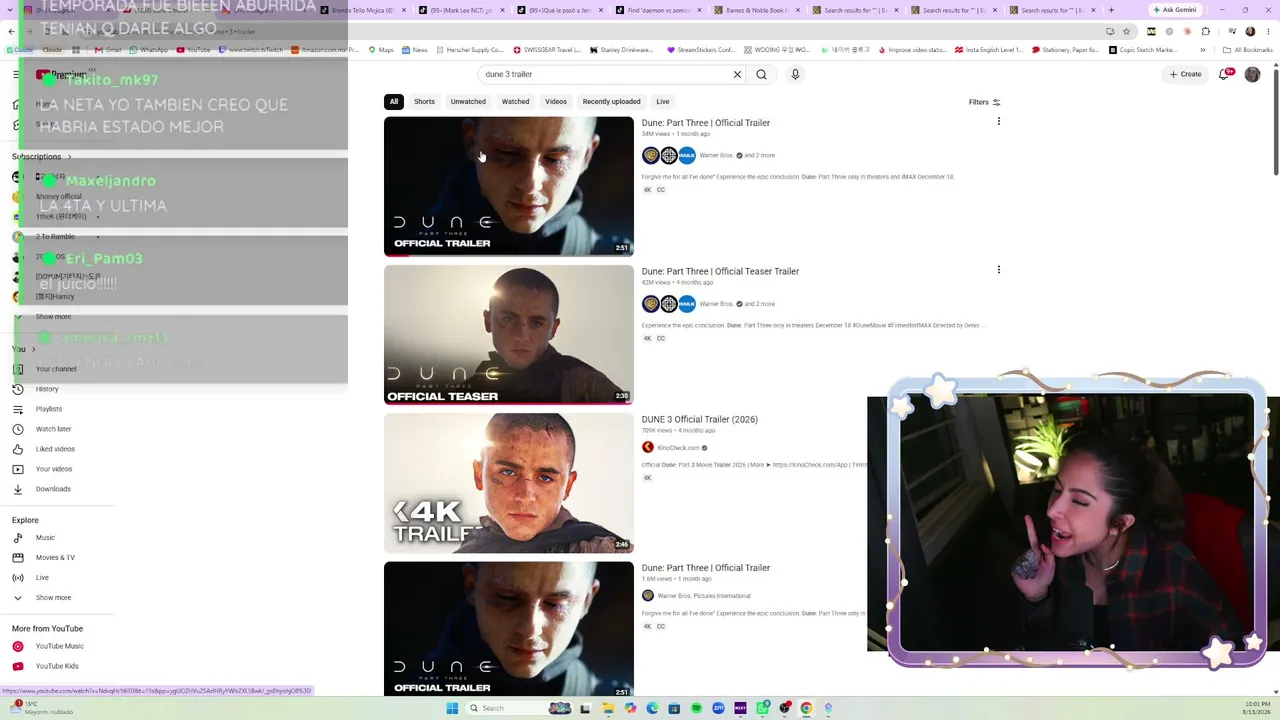Open Liked videos in sidebar

pyautogui.click(x=55, y=449)
